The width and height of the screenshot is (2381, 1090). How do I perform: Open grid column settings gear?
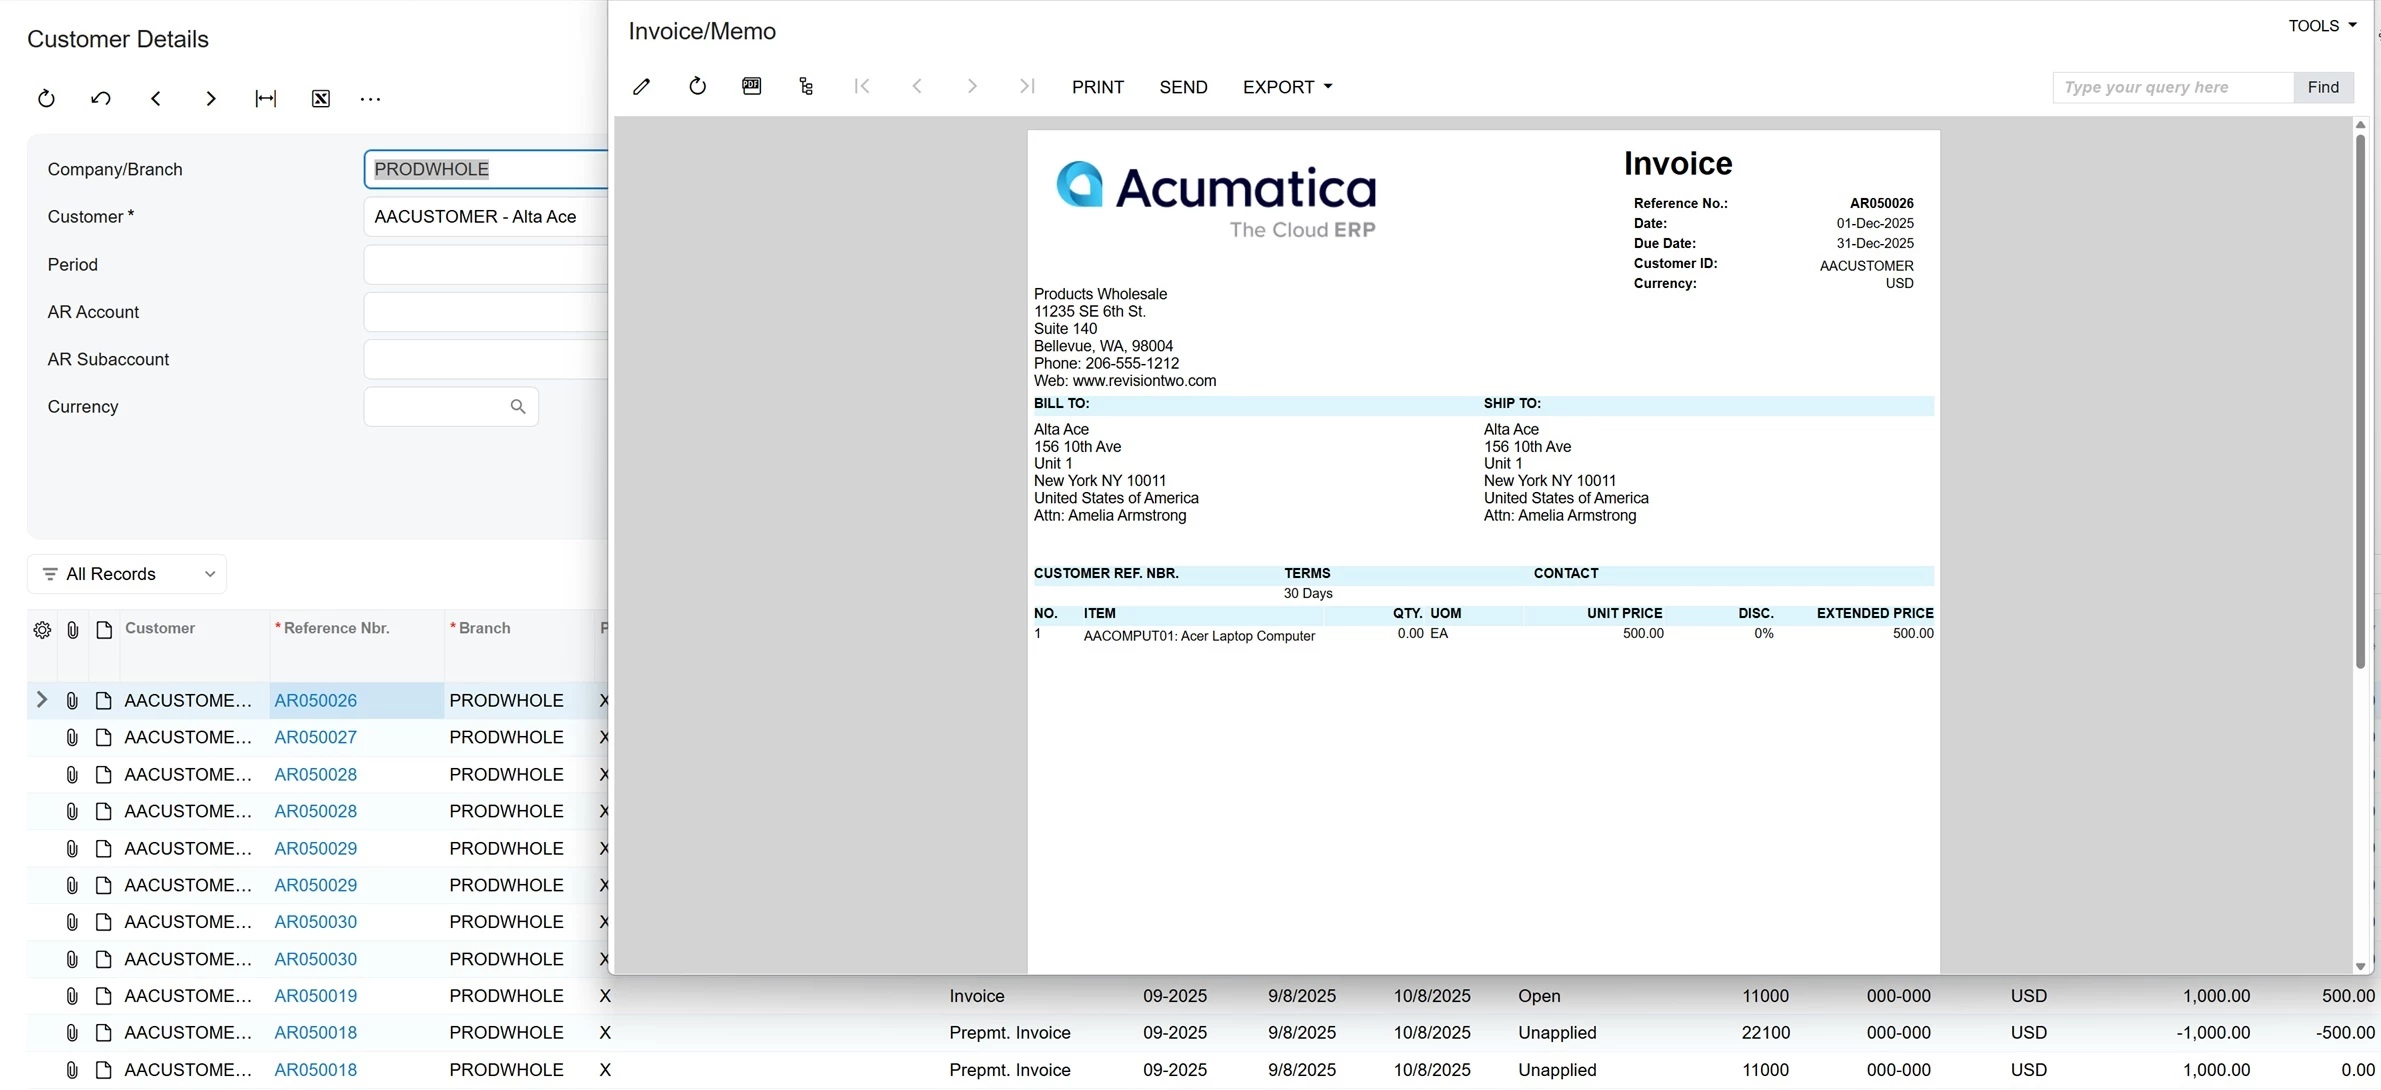(x=42, y=630)
